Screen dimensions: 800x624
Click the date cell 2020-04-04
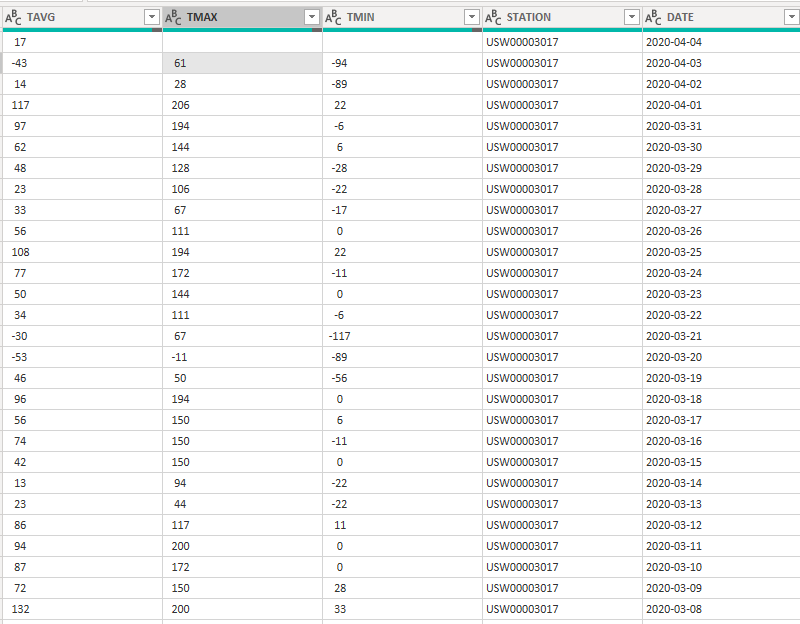[673, 42]
